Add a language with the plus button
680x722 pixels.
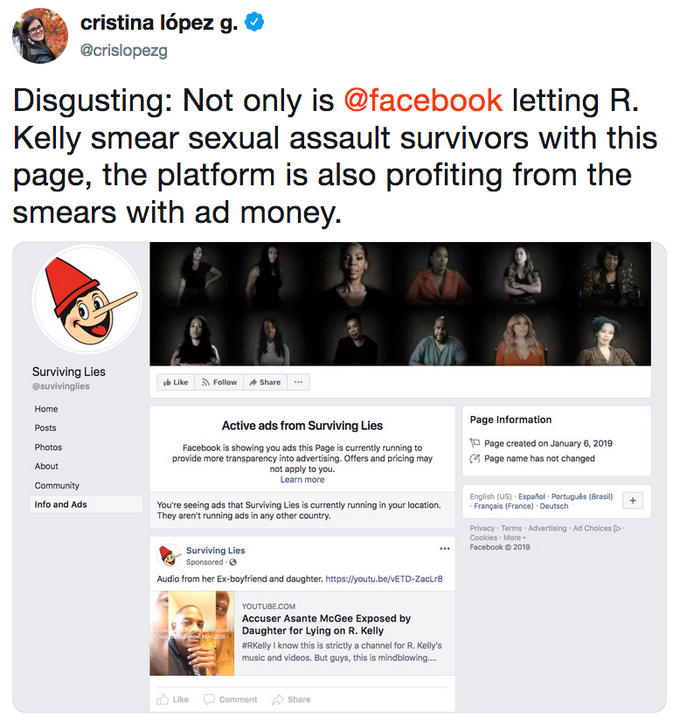[x=633, y=501]
